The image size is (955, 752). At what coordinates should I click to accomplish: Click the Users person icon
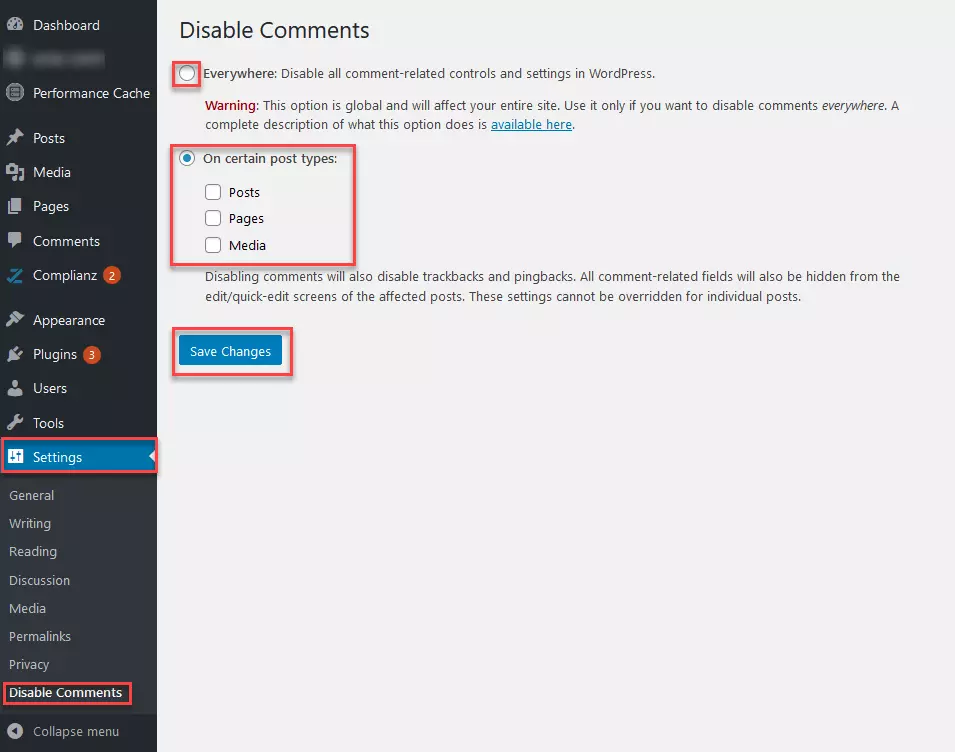(x=15, y=388)
